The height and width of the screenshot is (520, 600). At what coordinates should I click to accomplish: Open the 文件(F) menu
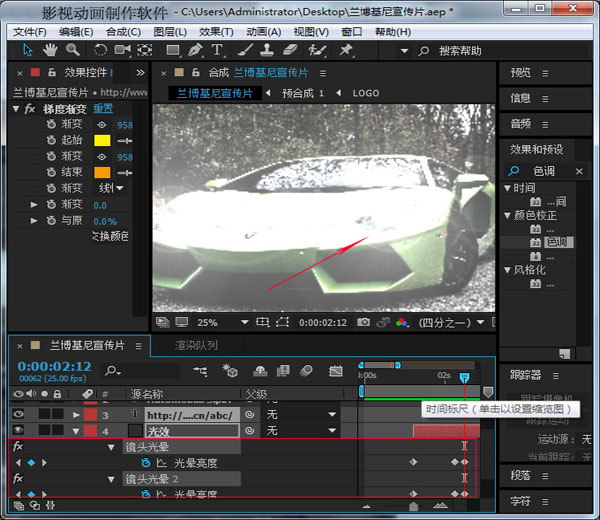(29, 32)
